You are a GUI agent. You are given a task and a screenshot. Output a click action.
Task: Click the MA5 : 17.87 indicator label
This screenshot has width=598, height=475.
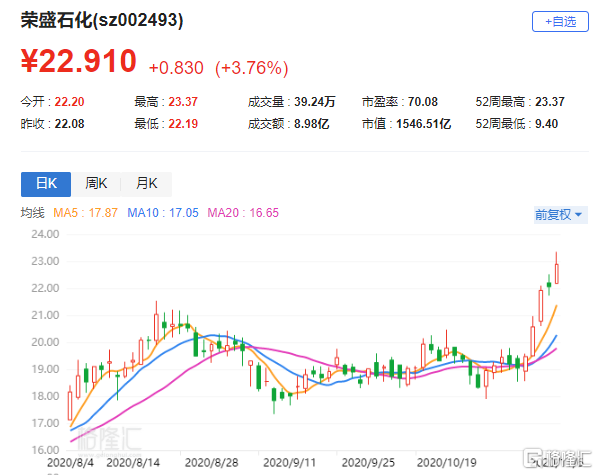pos(85,213)
